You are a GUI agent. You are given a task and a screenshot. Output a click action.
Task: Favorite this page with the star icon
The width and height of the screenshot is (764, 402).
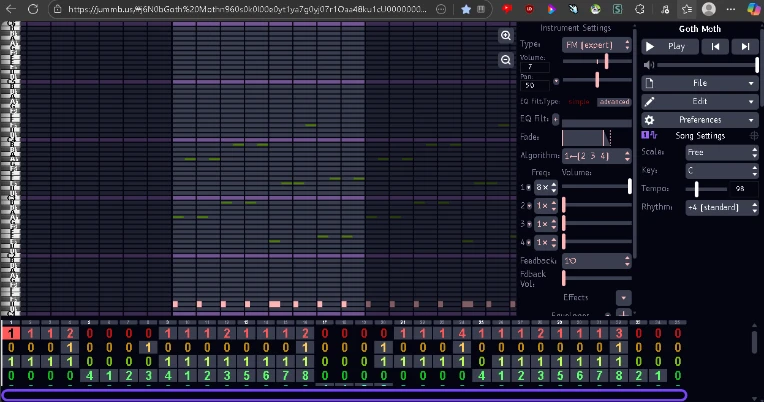pyautogui.click(x=466, y=9)
